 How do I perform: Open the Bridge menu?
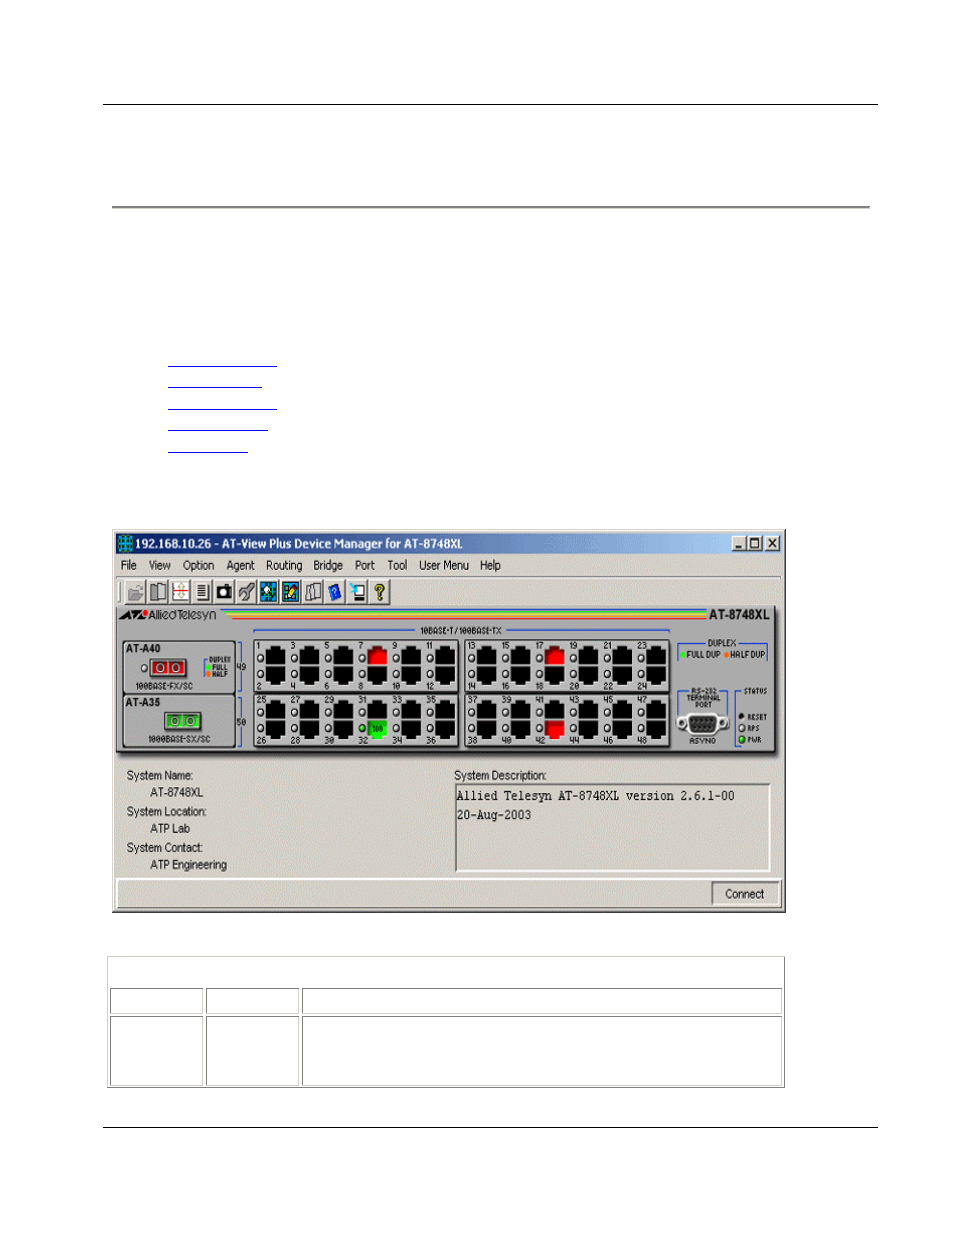click(x=328, y=566)
